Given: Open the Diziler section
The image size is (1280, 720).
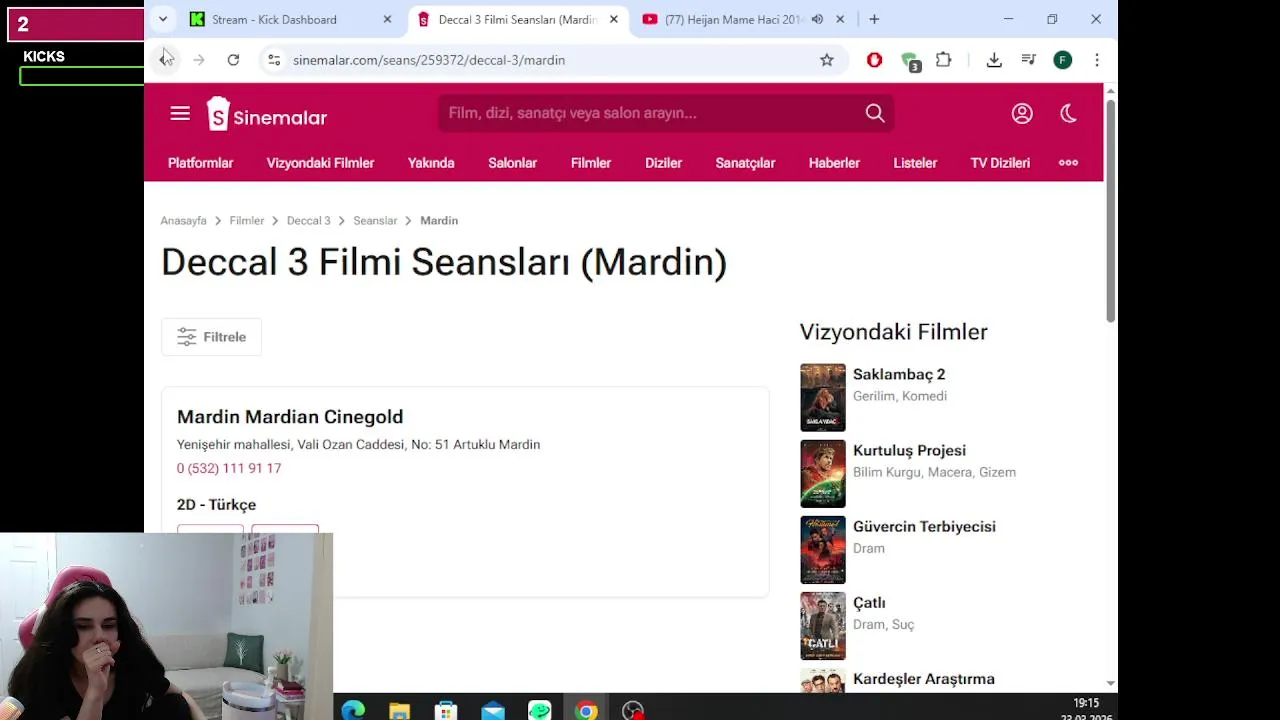Looking at the screenshot, I should (663, 163).
